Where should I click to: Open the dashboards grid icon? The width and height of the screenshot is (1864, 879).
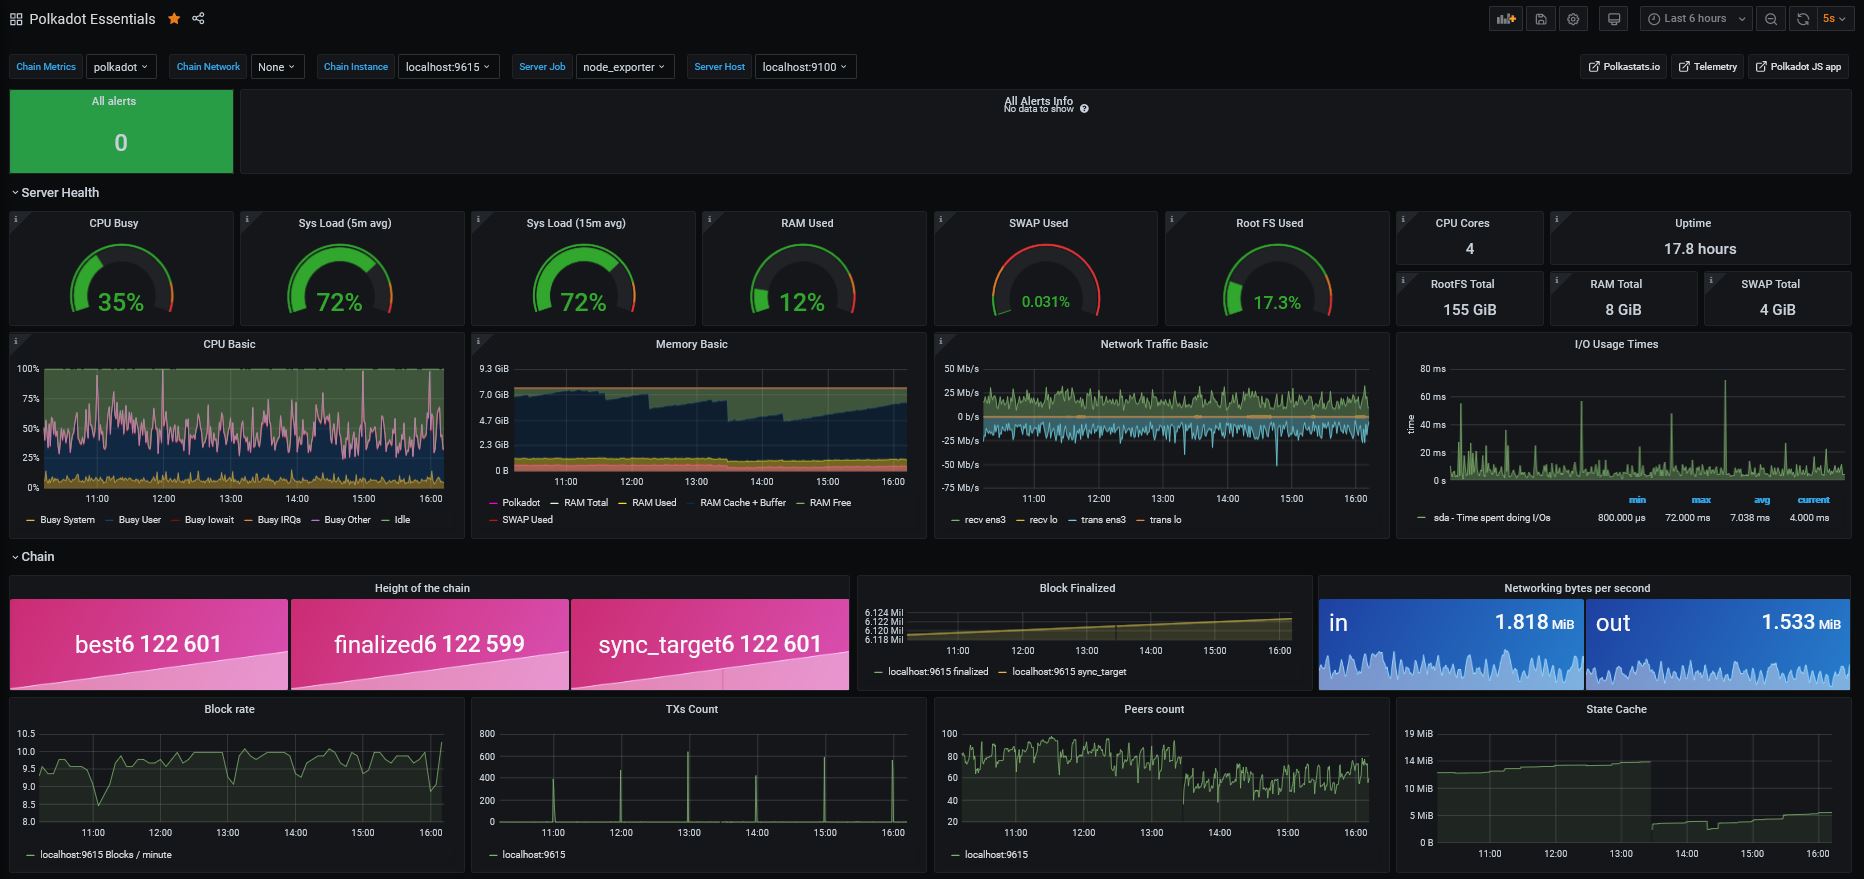point(16,19)
